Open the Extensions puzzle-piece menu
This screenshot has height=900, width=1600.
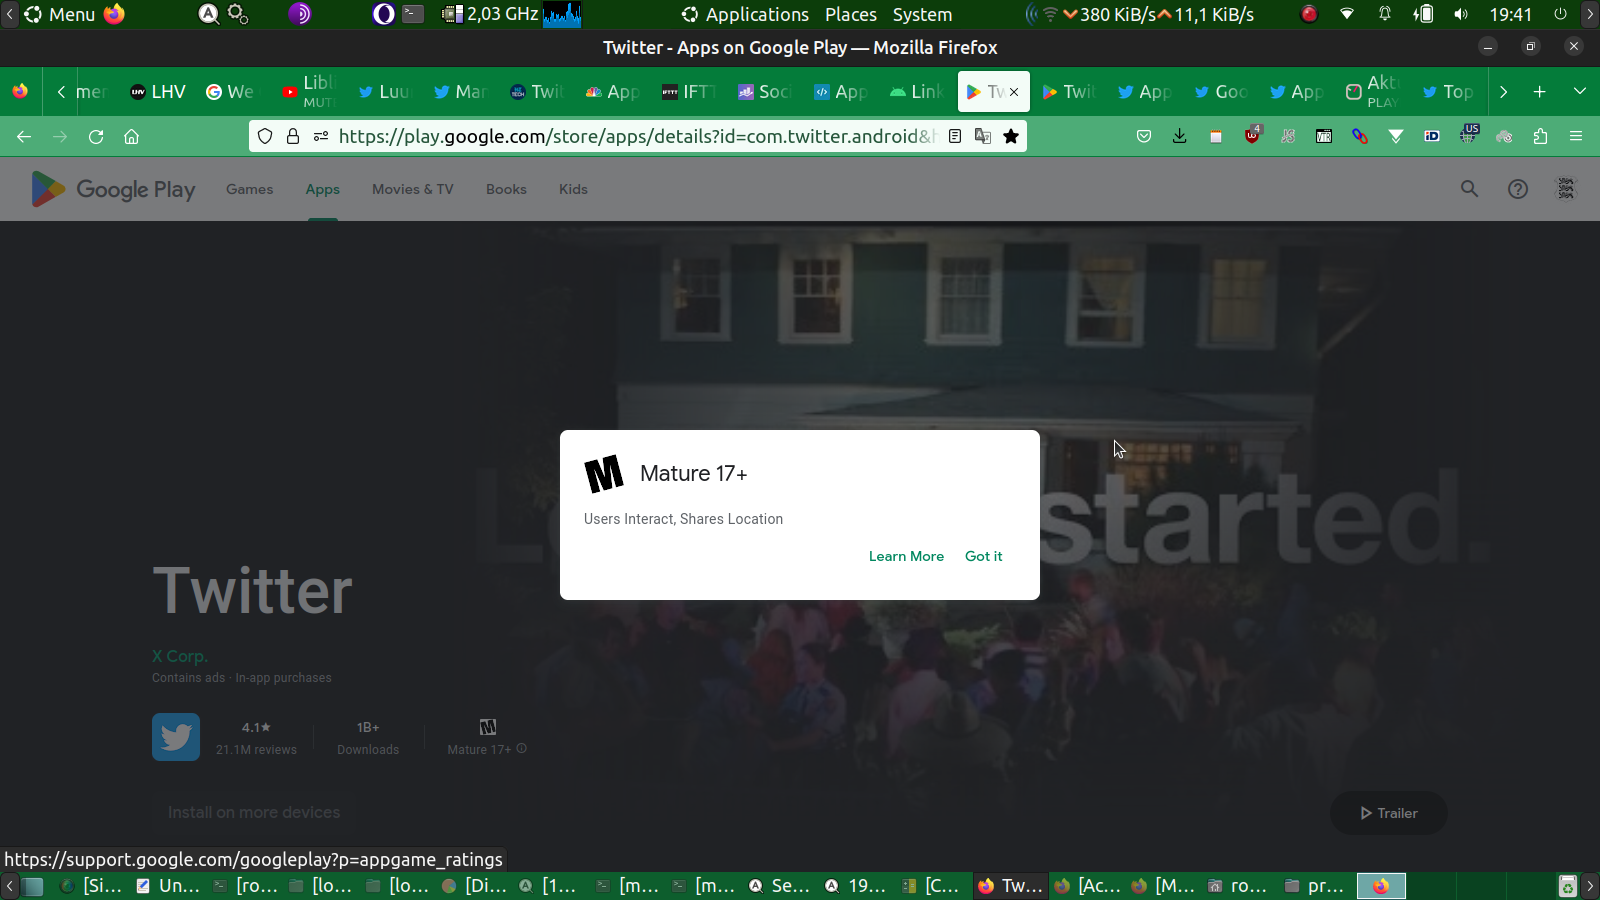click(1540, 137)
